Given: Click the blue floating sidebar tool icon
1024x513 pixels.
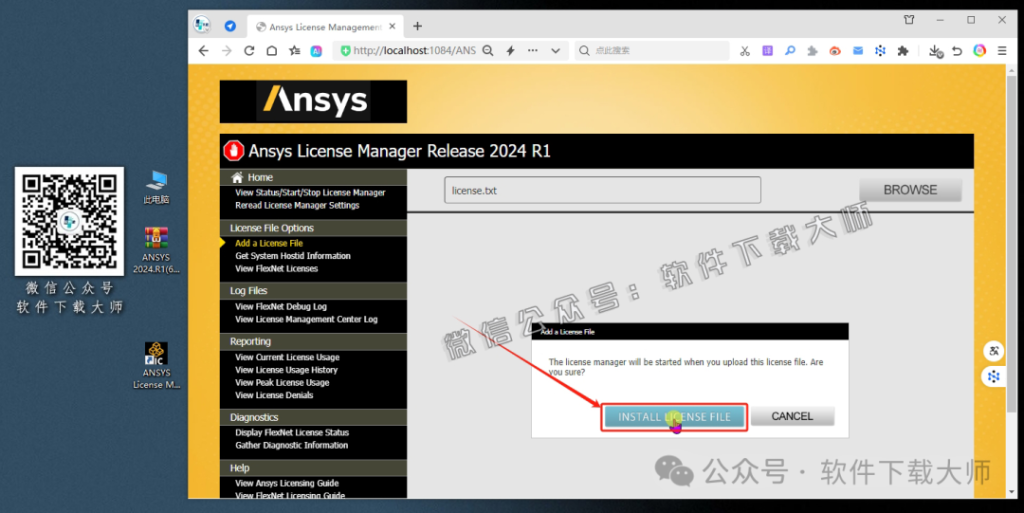Looking at the screenshot, I should 993,377.
